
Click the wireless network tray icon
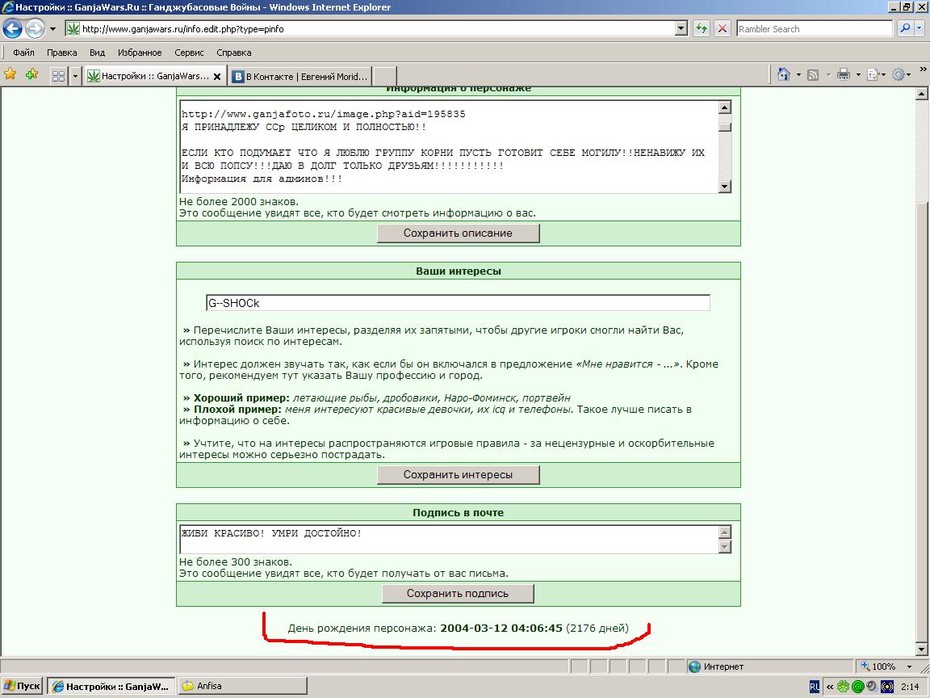[887, 687]
